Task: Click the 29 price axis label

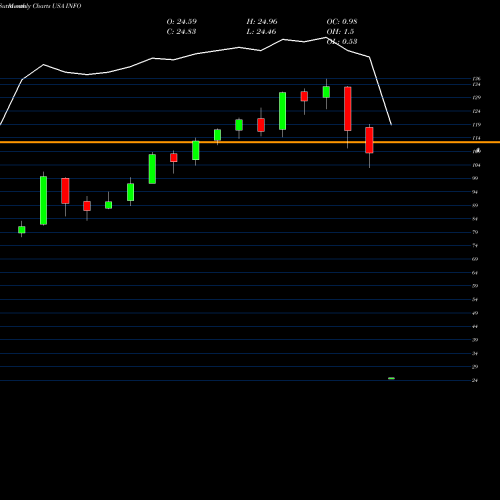Action: 475,367
